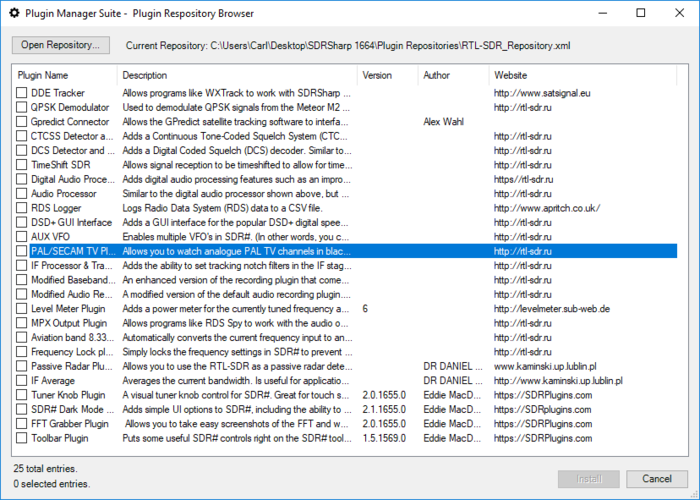Click the gear icon in the title bar
700x500 pixels.
click(15, 13)
